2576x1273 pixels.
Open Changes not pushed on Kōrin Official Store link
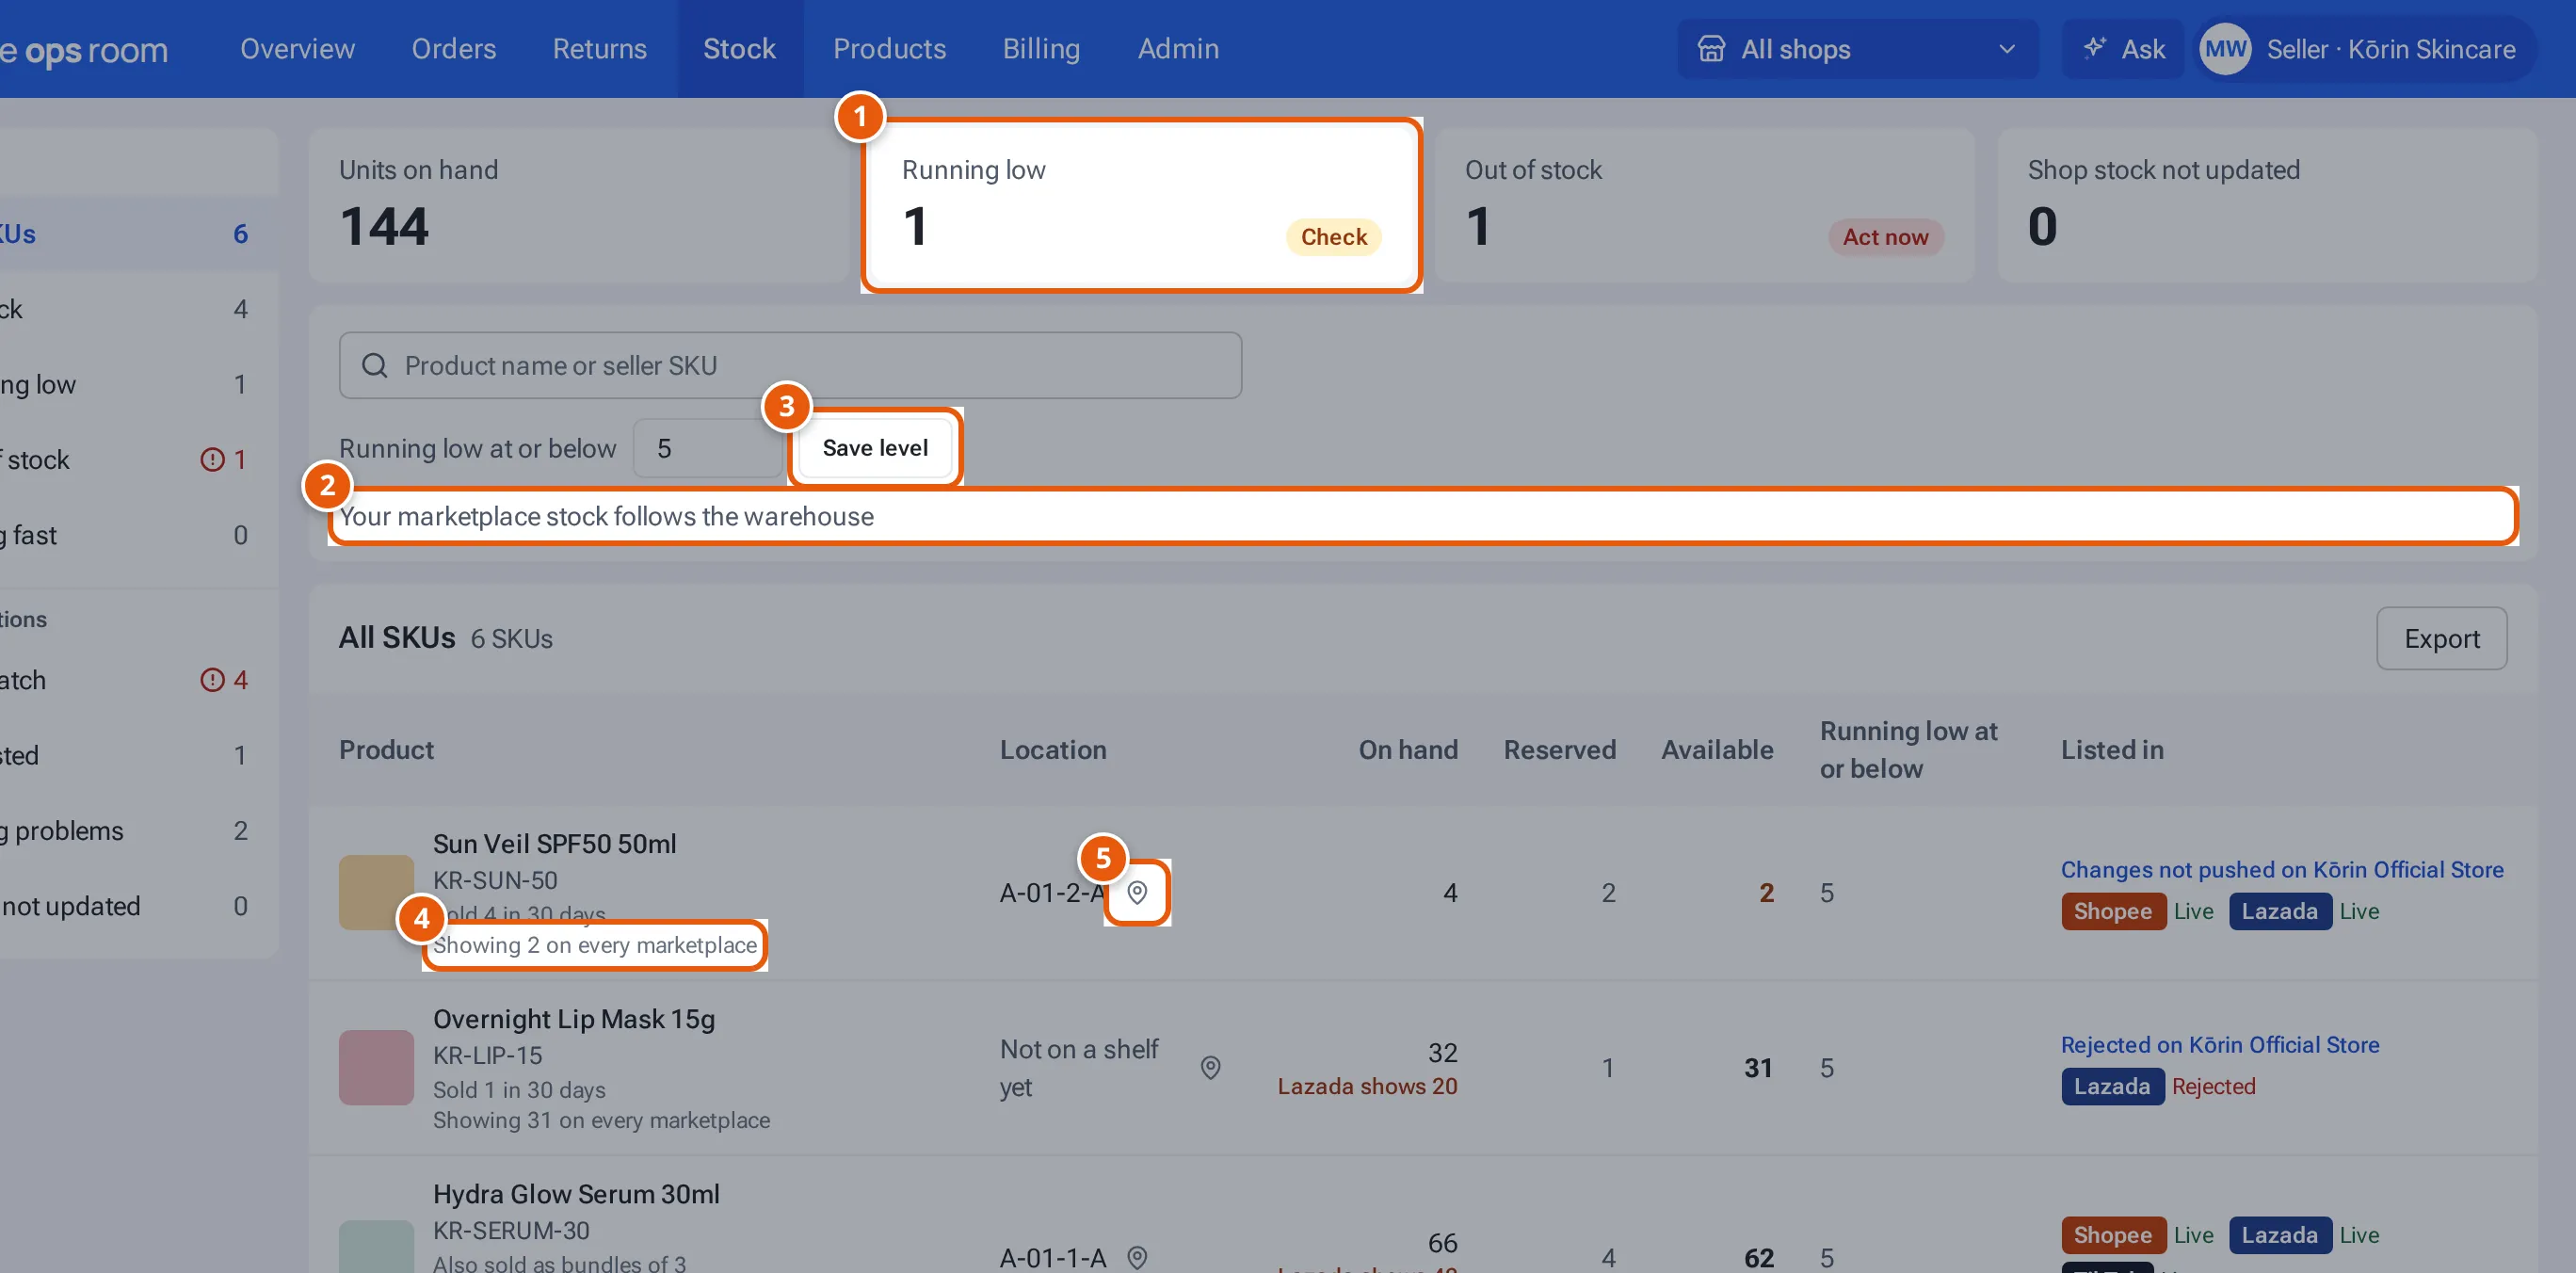(x=2282, y=870)
